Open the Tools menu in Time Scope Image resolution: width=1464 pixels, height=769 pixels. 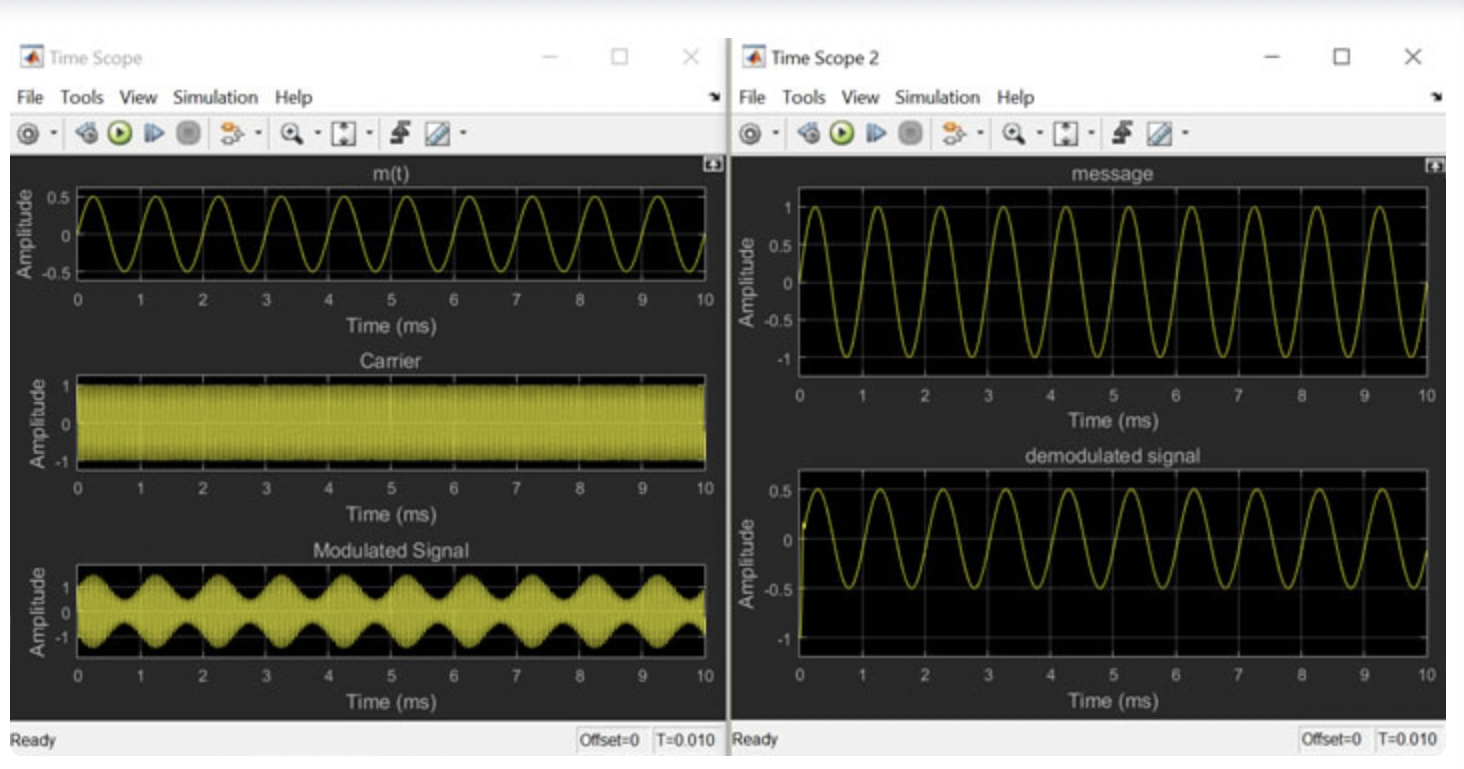point(85,97)
